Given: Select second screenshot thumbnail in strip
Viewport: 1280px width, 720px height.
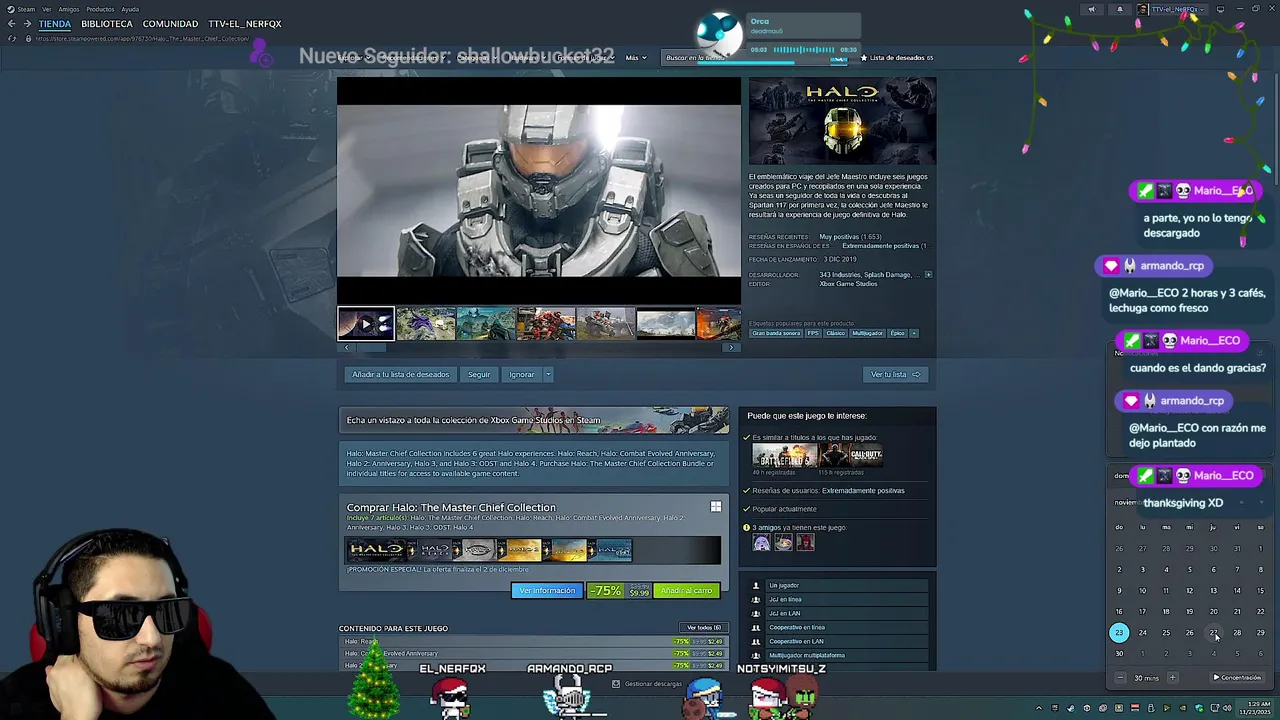Looking at the screenshot, I should tap(425, 324).
